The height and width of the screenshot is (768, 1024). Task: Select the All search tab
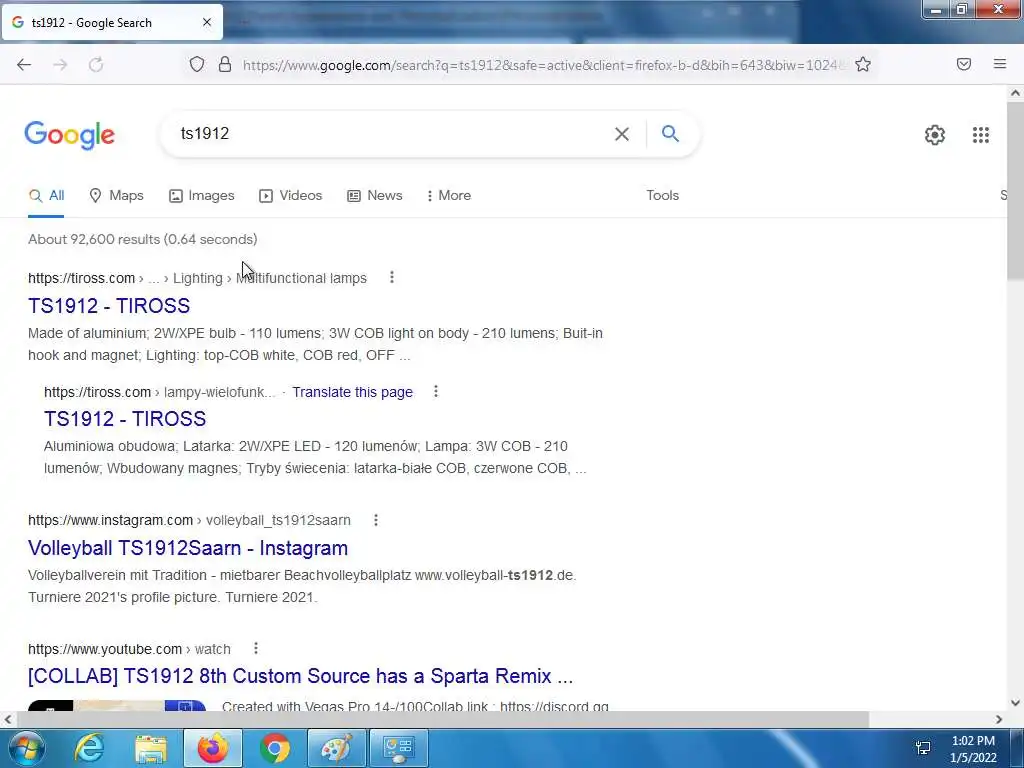pos(46,196)
